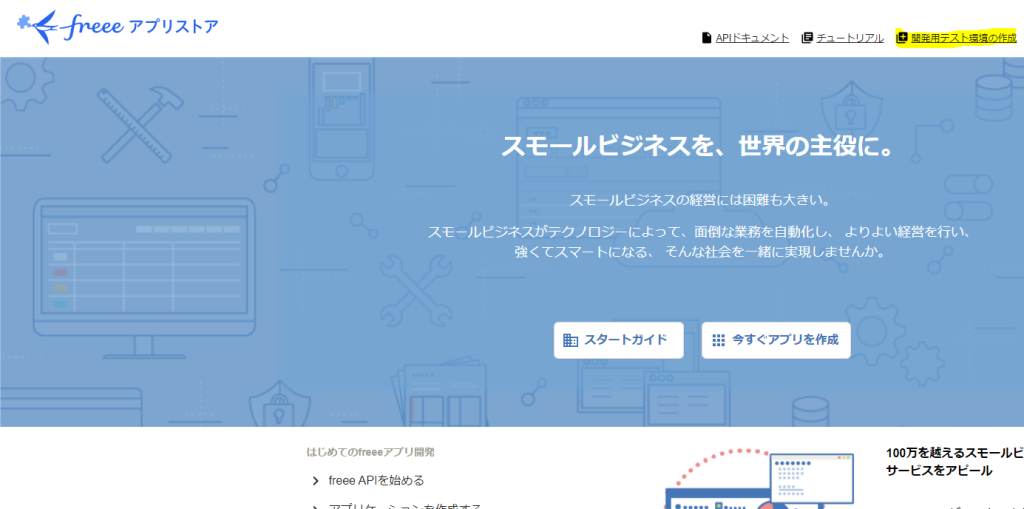
Task: Click the grid icon in 今すぐアプリを作成
Action: (x=718, y=340)
